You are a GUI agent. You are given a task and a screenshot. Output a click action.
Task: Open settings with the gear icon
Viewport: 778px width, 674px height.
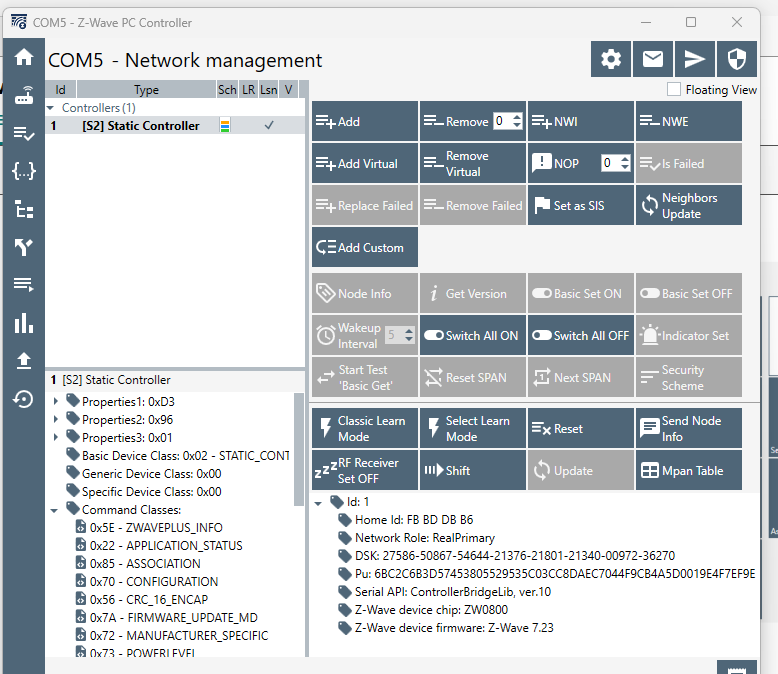(611, 60)
